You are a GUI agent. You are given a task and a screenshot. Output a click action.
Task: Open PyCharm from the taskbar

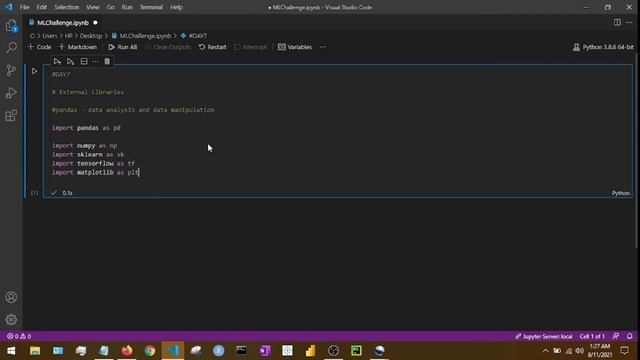coord(356,351)
